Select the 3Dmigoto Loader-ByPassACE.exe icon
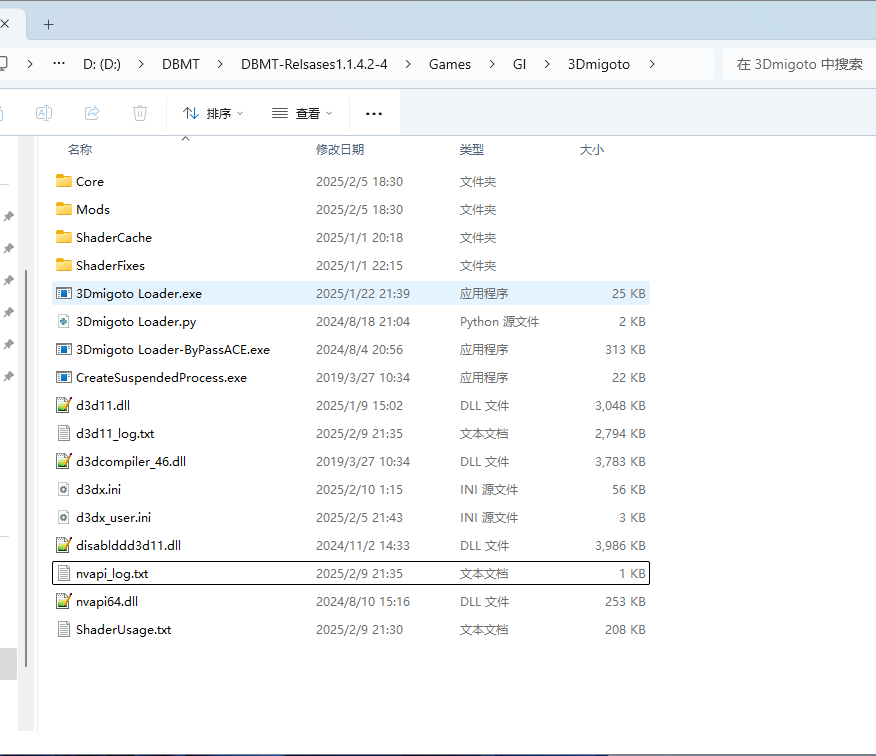876x756 pixels. pos(64,349)
